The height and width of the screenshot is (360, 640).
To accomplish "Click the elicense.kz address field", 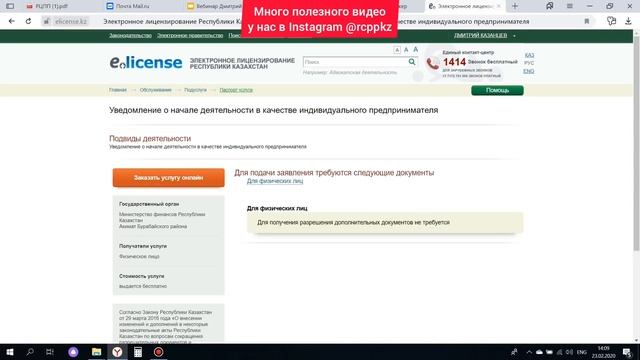I will 71,21.
